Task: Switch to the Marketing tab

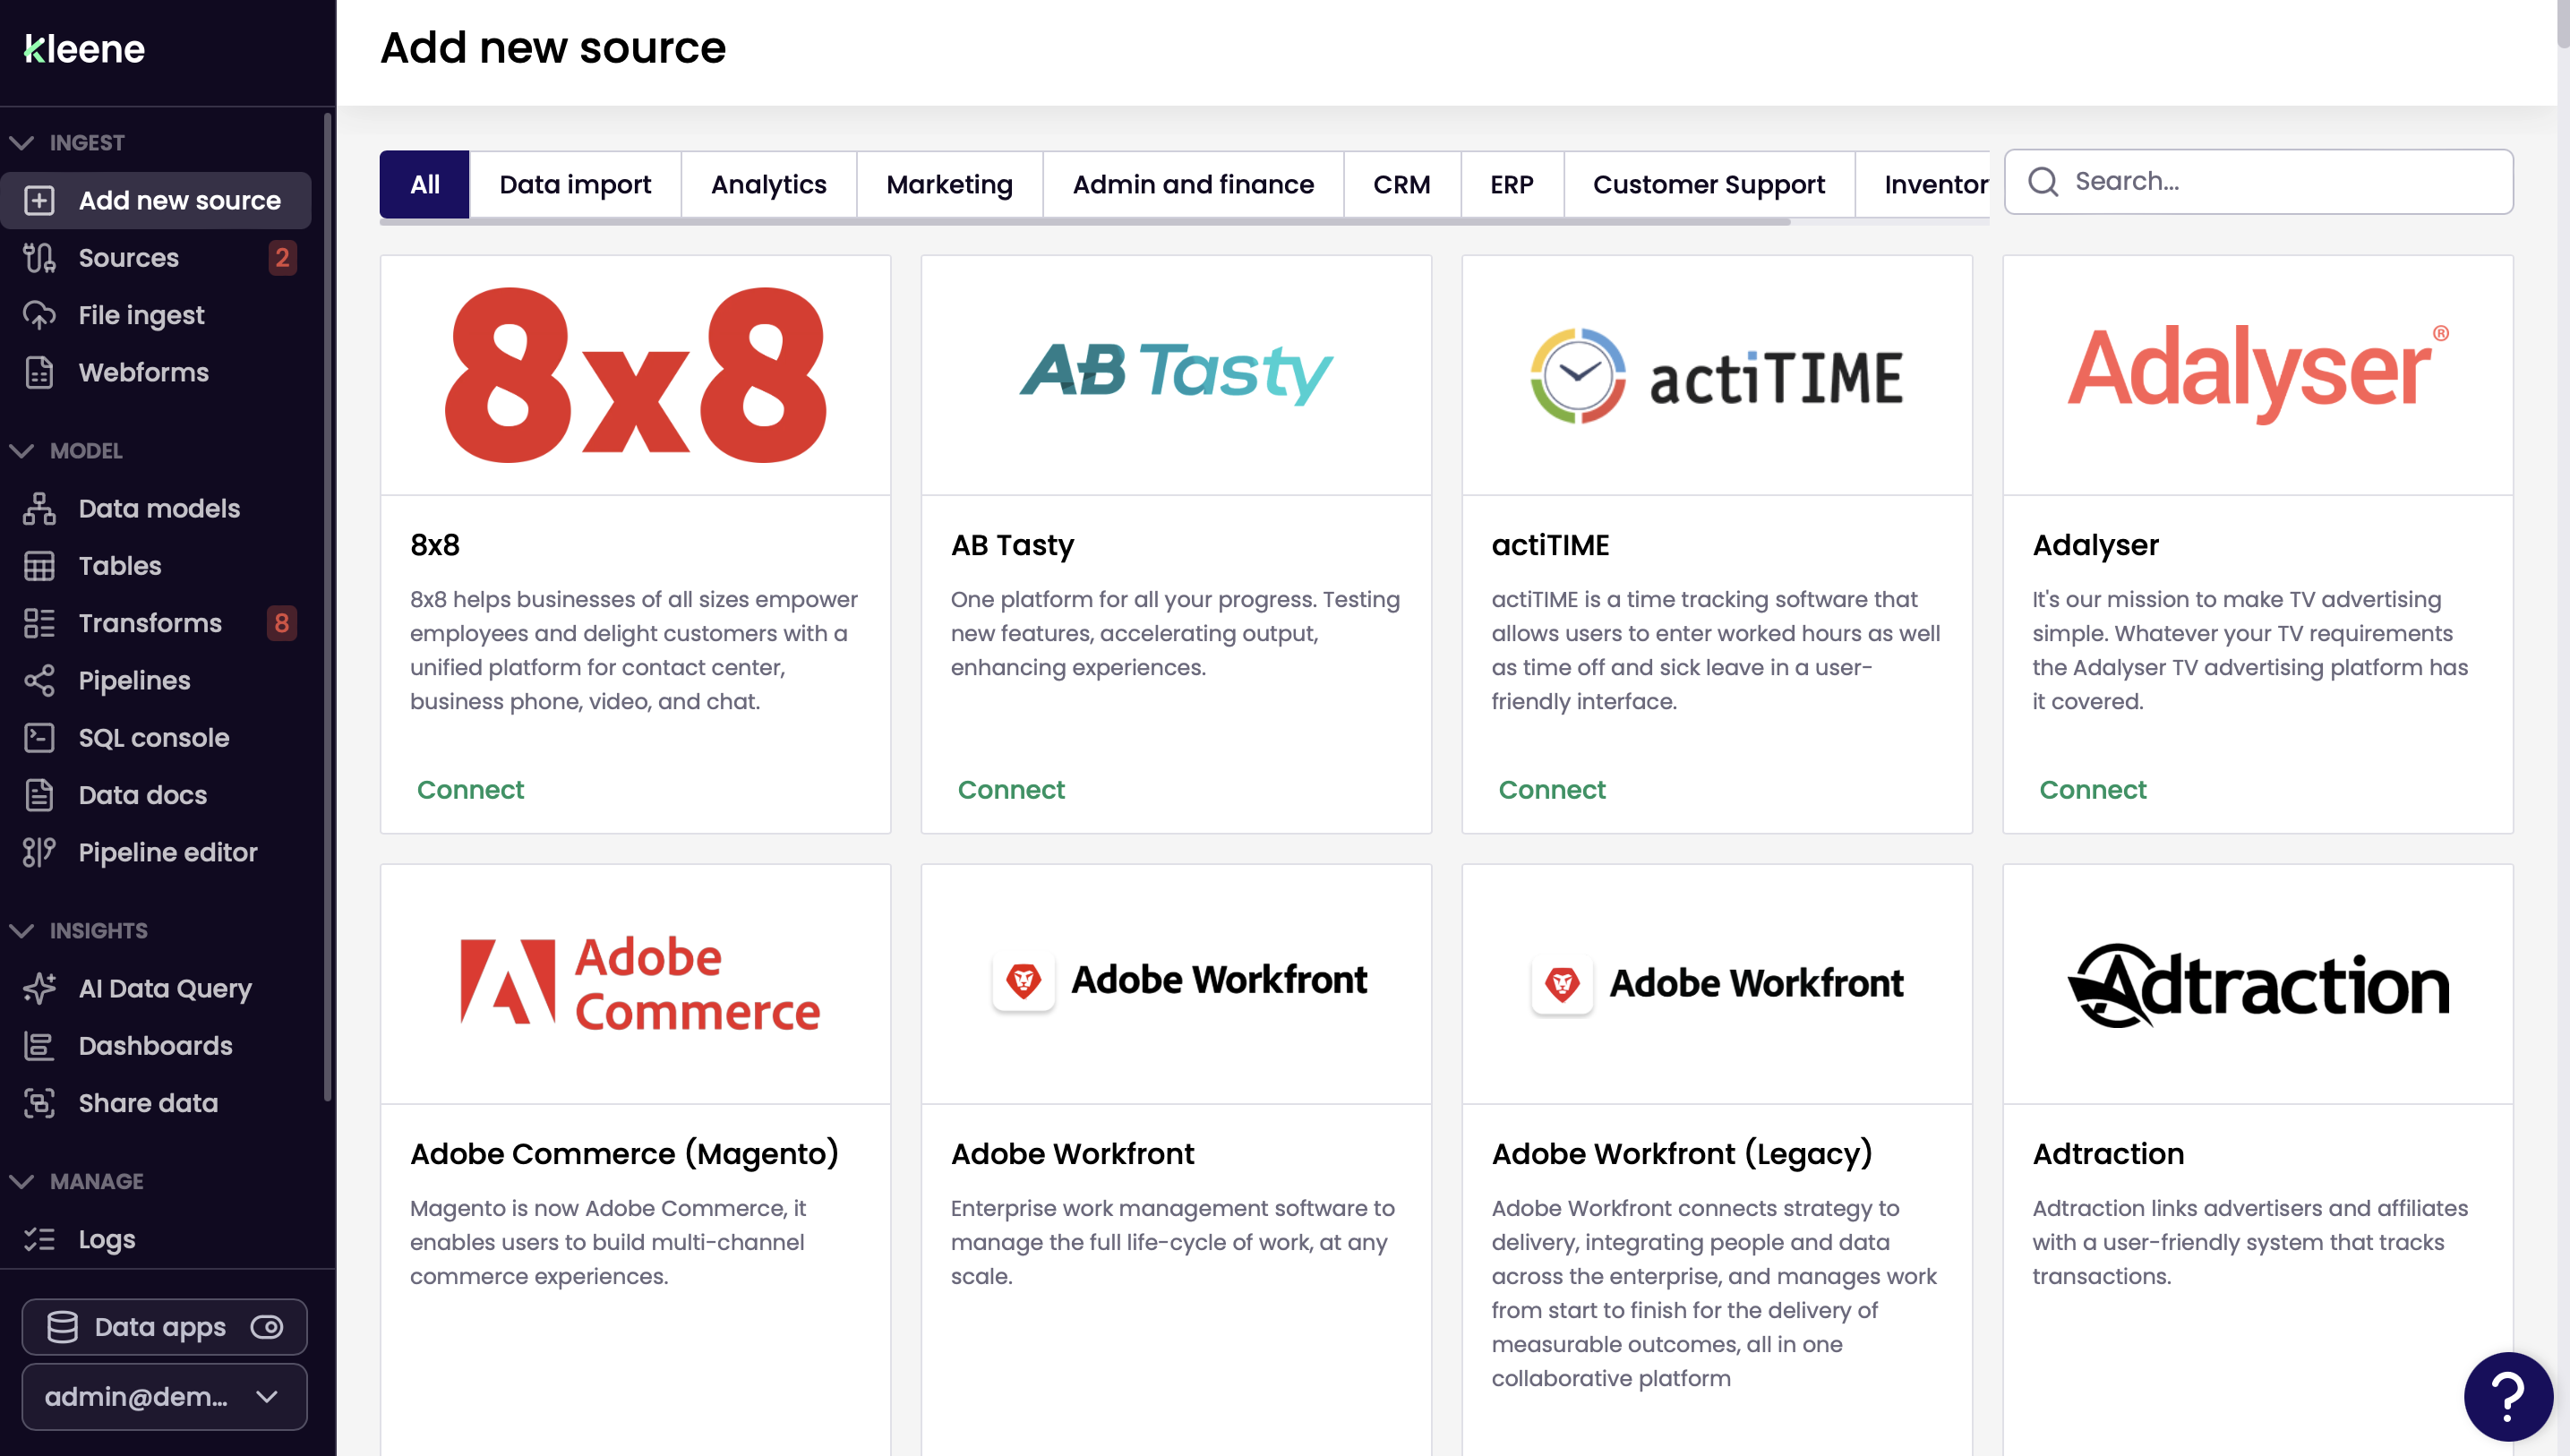Action: 949,184
